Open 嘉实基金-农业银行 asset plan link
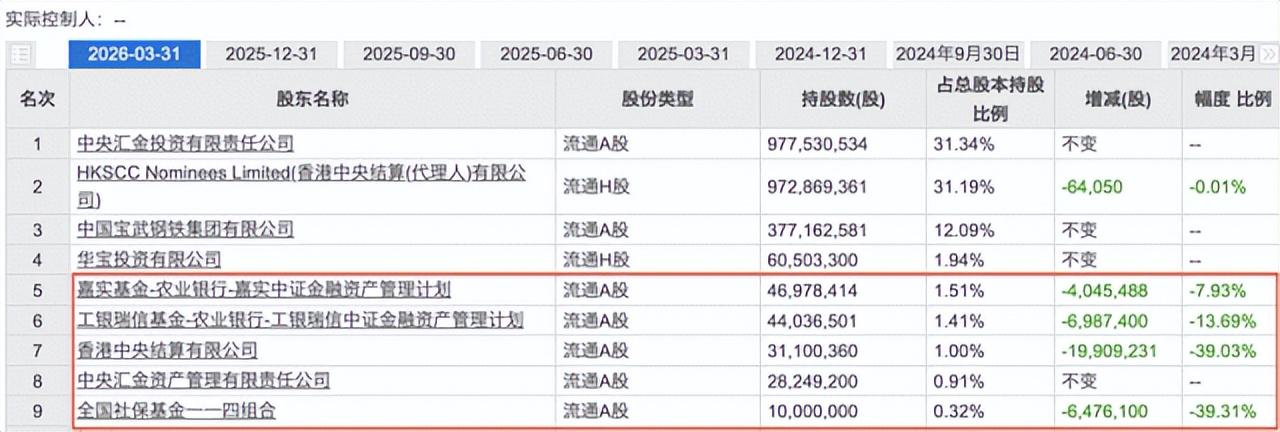The width and height of the screenshot is (1280, 432). (264, 290)
